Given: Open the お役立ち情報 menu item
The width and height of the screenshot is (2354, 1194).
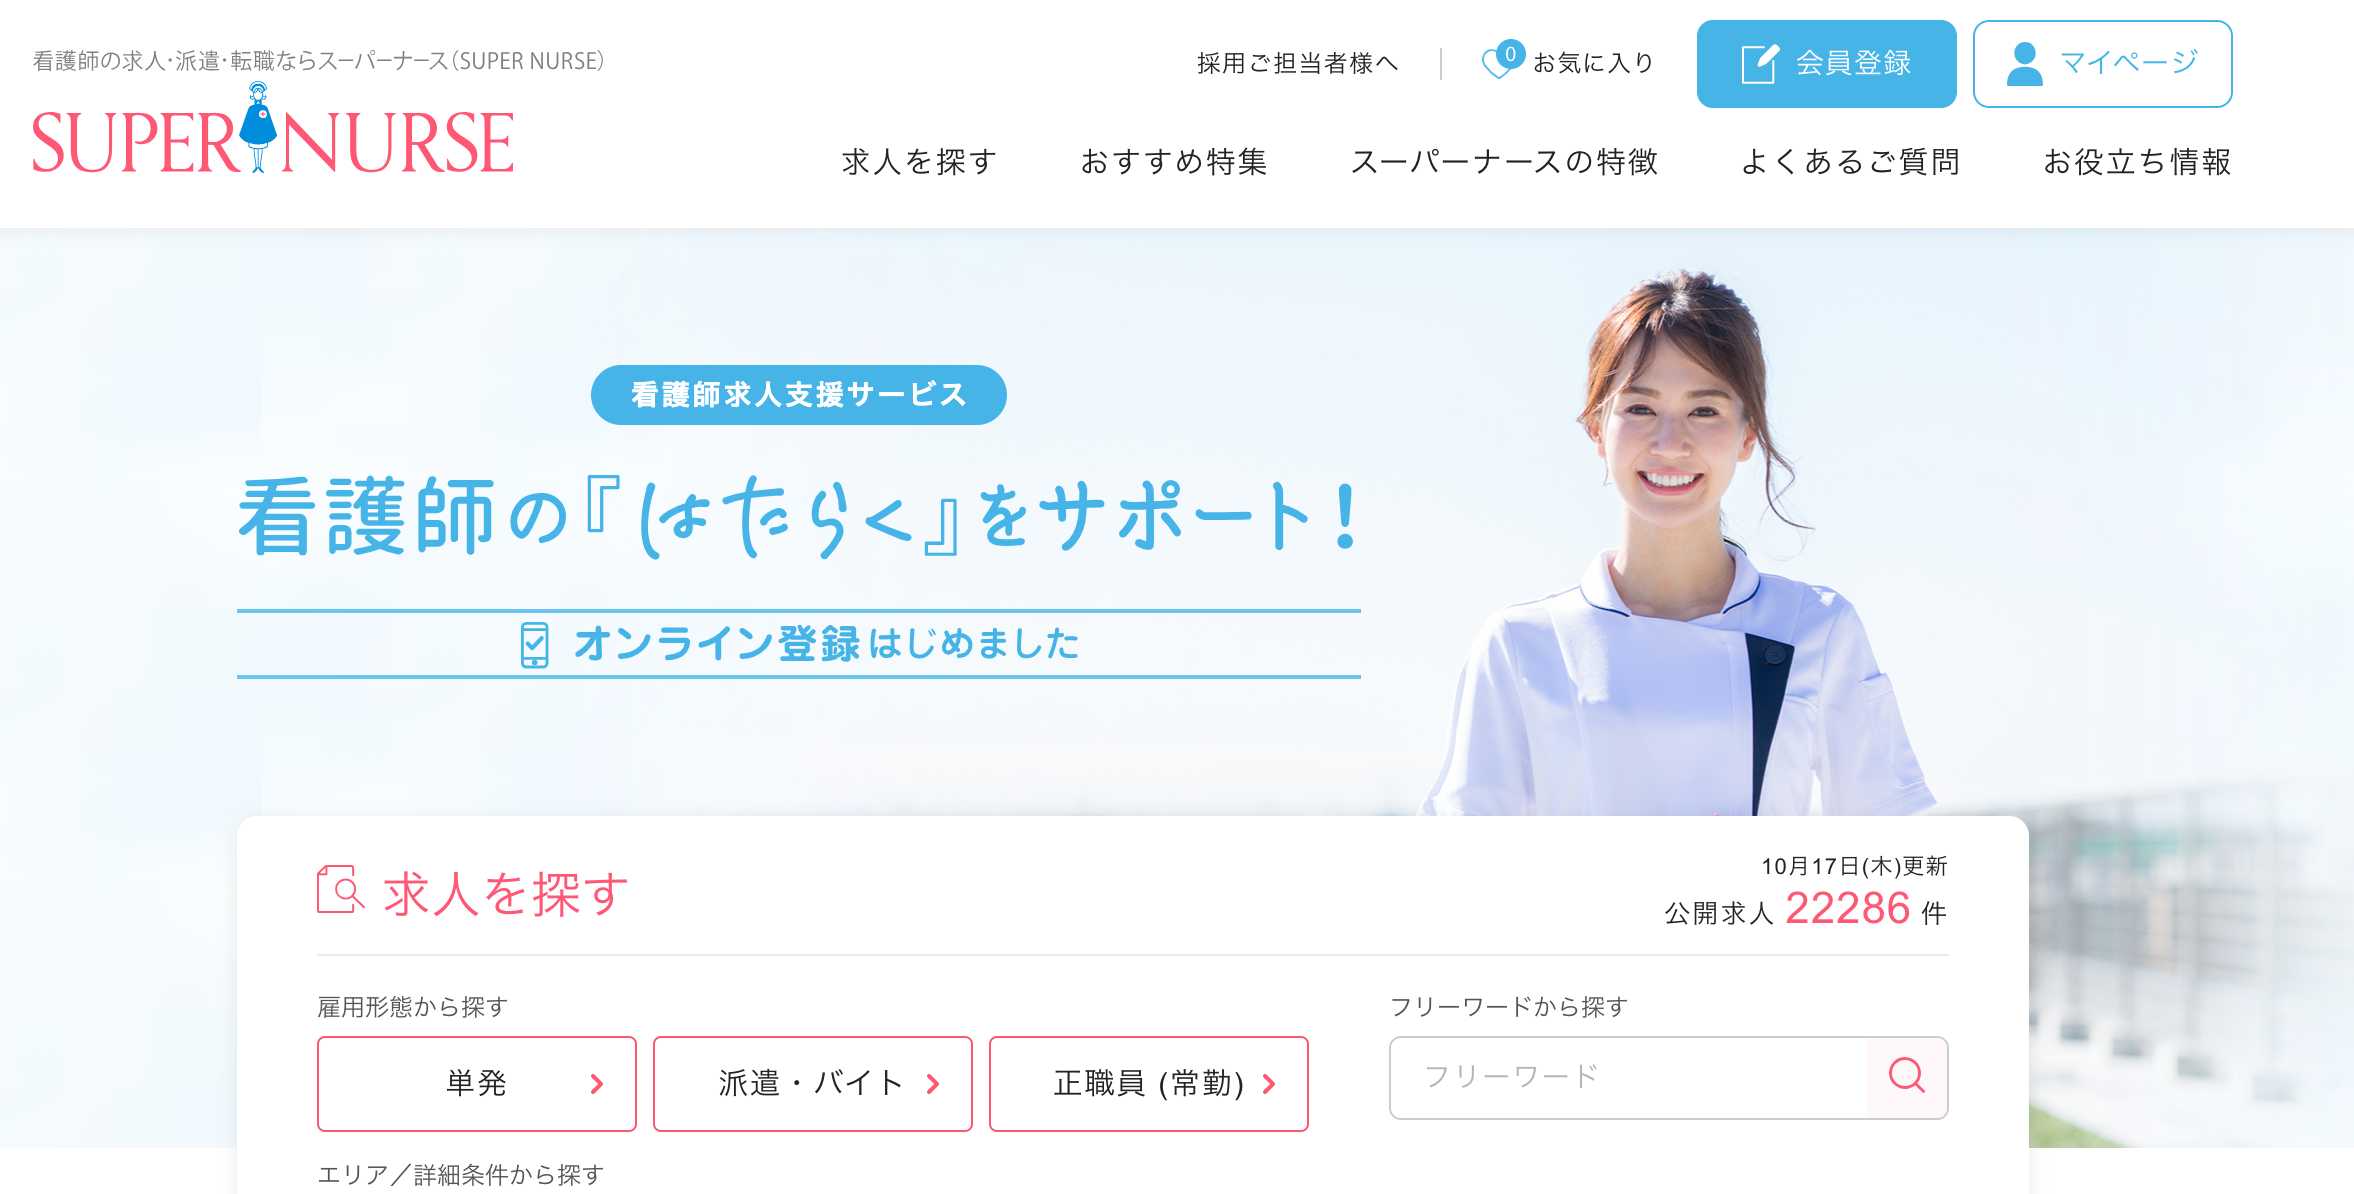Looking at the screenshot, I should [x=2137, y=162].
